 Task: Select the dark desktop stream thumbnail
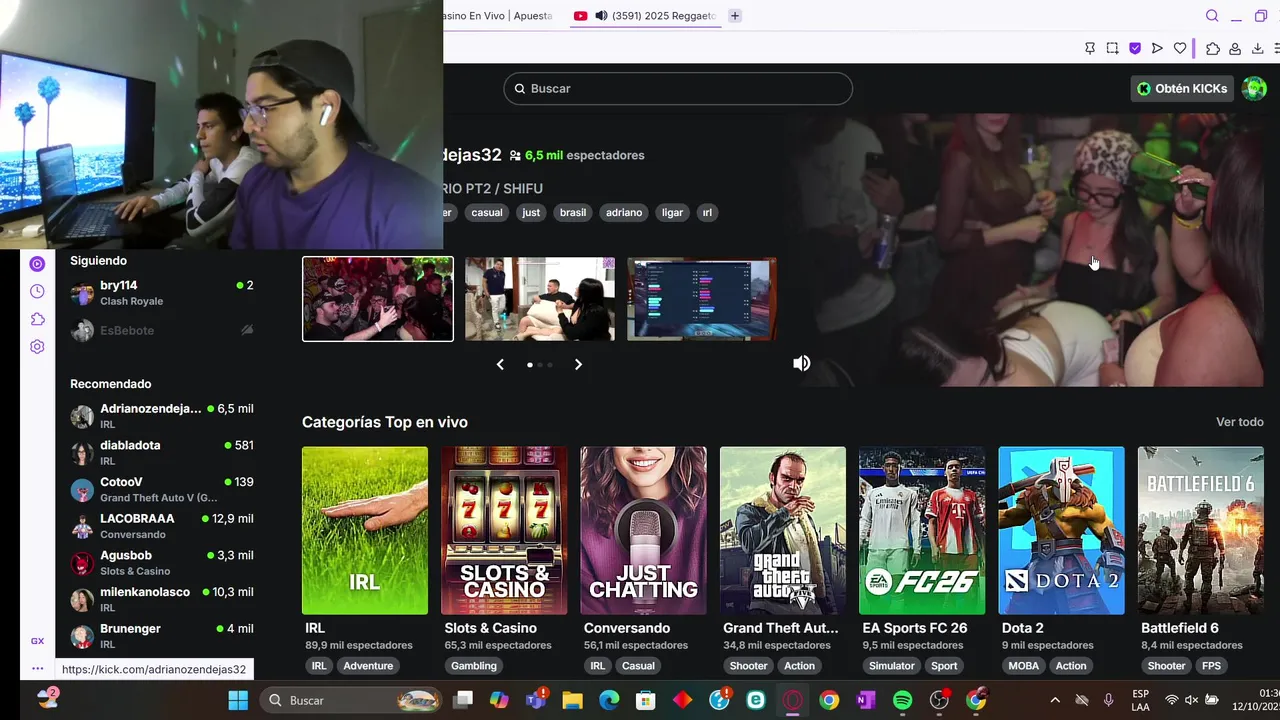[x=701, y=299]
